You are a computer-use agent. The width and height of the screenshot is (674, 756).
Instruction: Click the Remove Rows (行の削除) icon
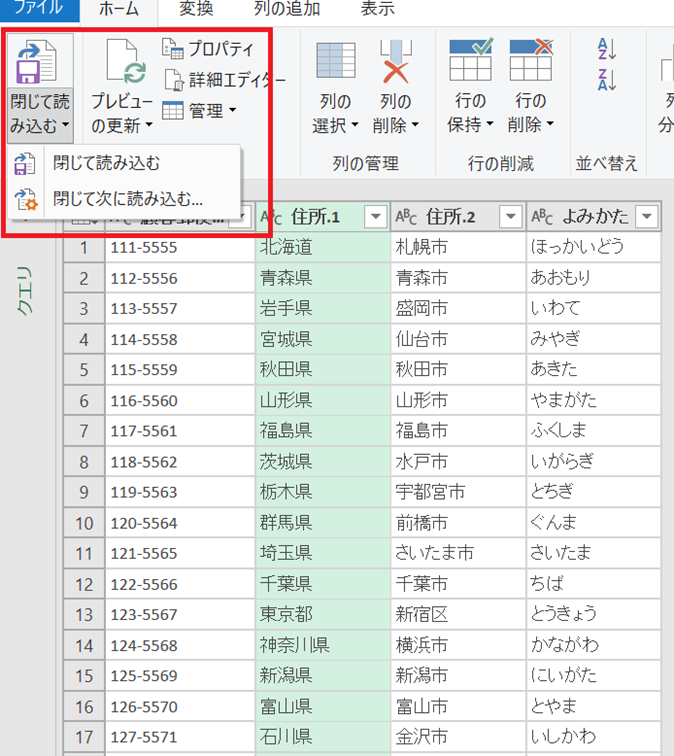point(531,61)
